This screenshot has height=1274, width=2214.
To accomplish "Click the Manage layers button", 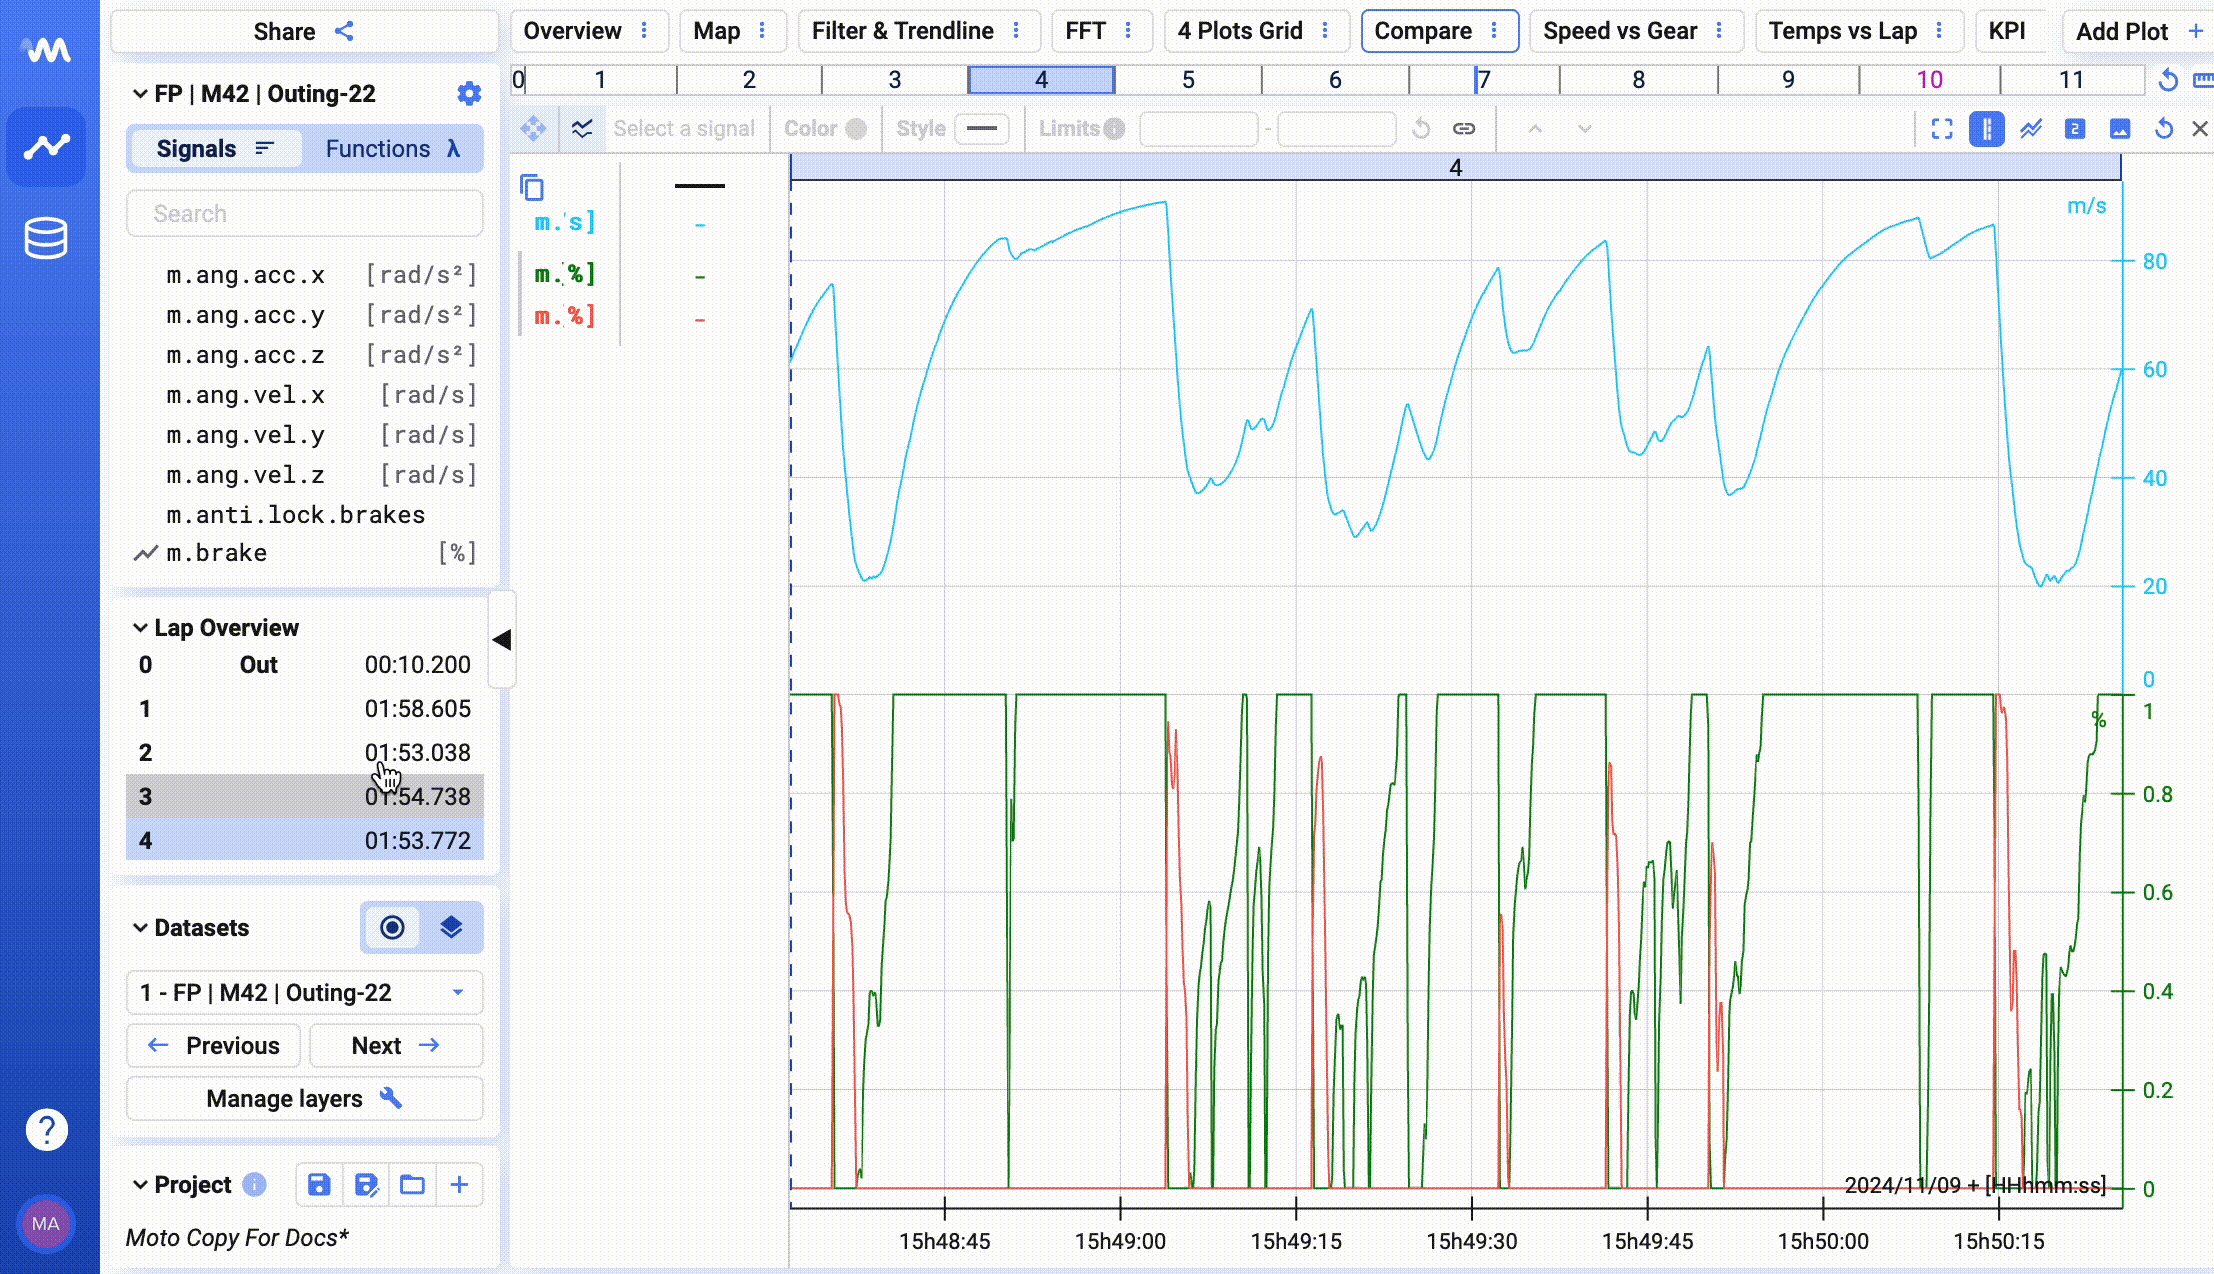I will [x=304, y=1099].
